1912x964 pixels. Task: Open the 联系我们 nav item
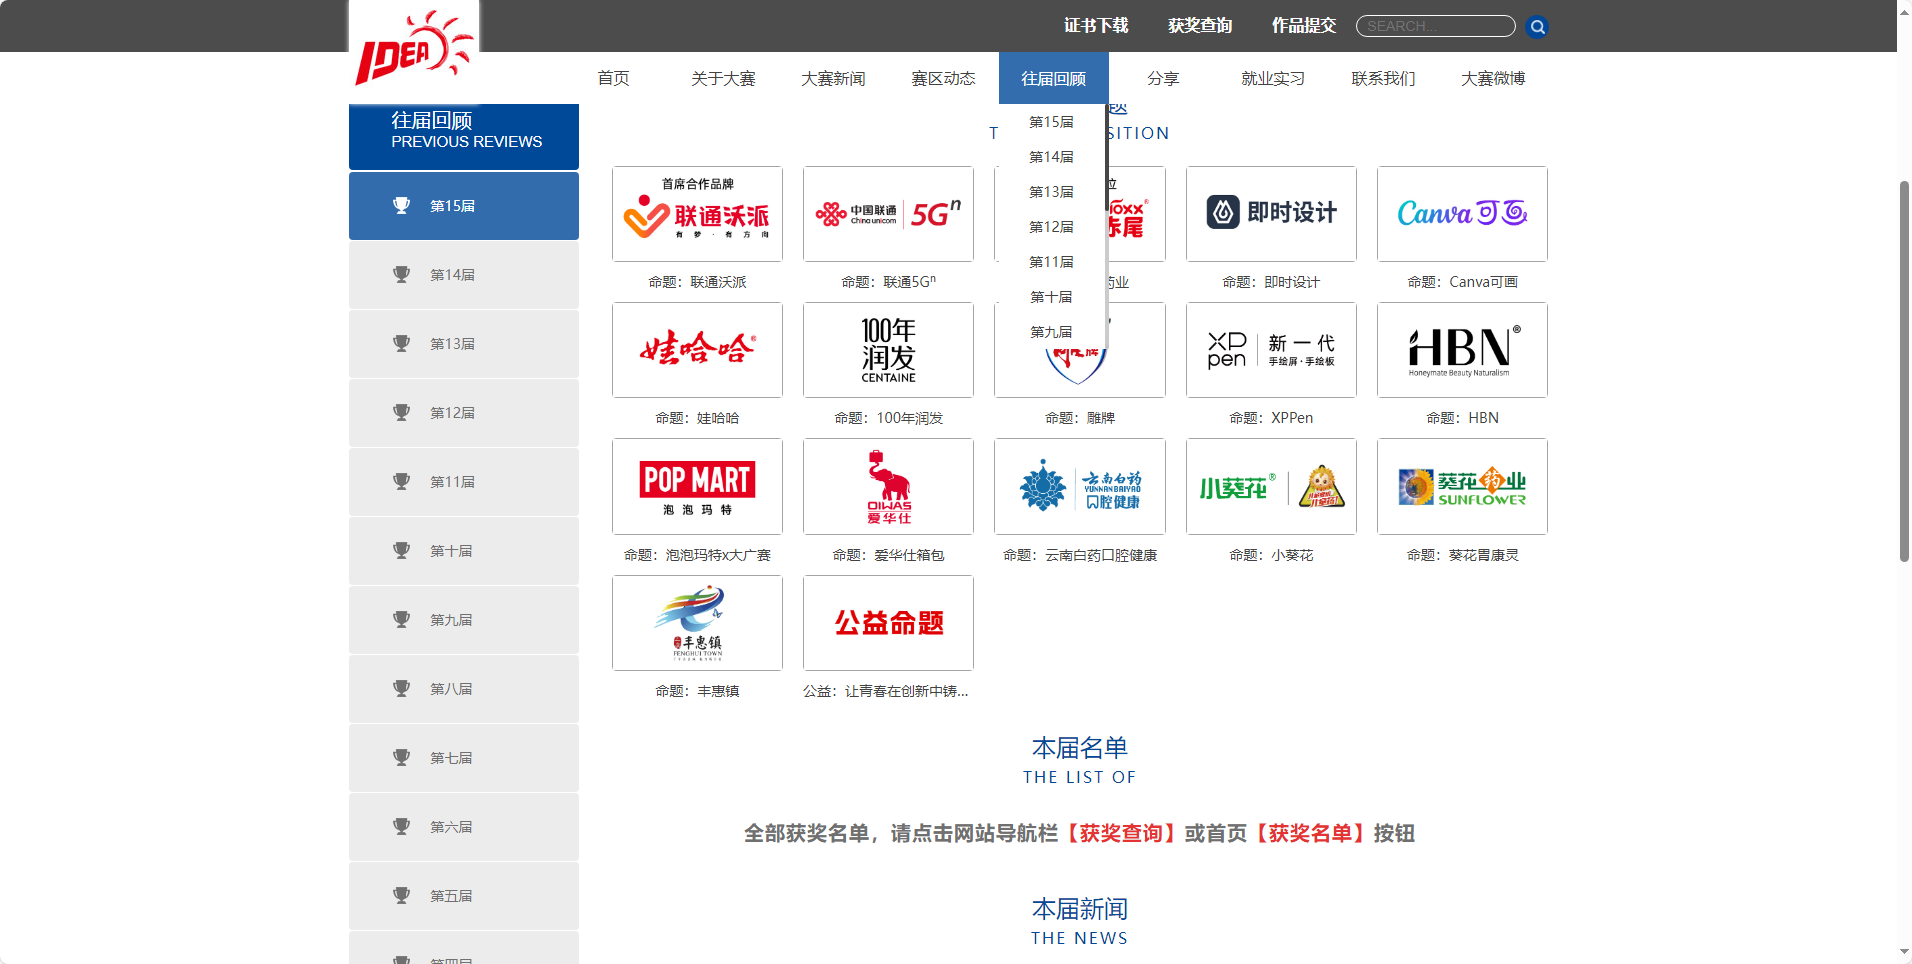click(1383, 78)
